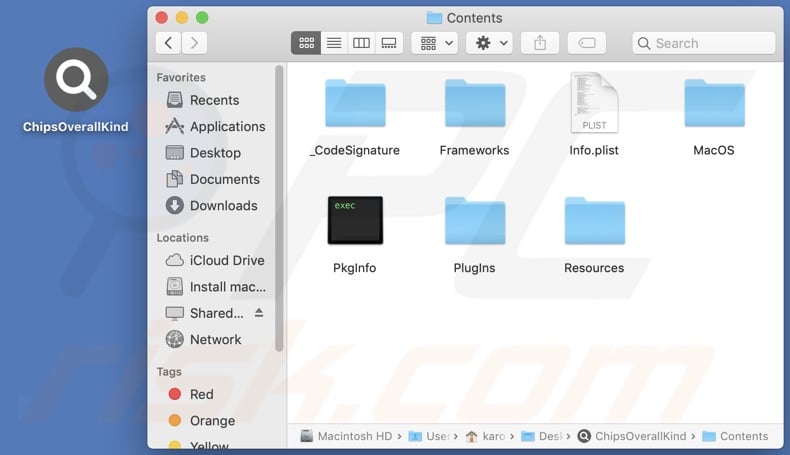Viewport: 790px width, 455px height.
Task: Click ChipsOverallKind in the path bar
Action: (x=632, y=436)
